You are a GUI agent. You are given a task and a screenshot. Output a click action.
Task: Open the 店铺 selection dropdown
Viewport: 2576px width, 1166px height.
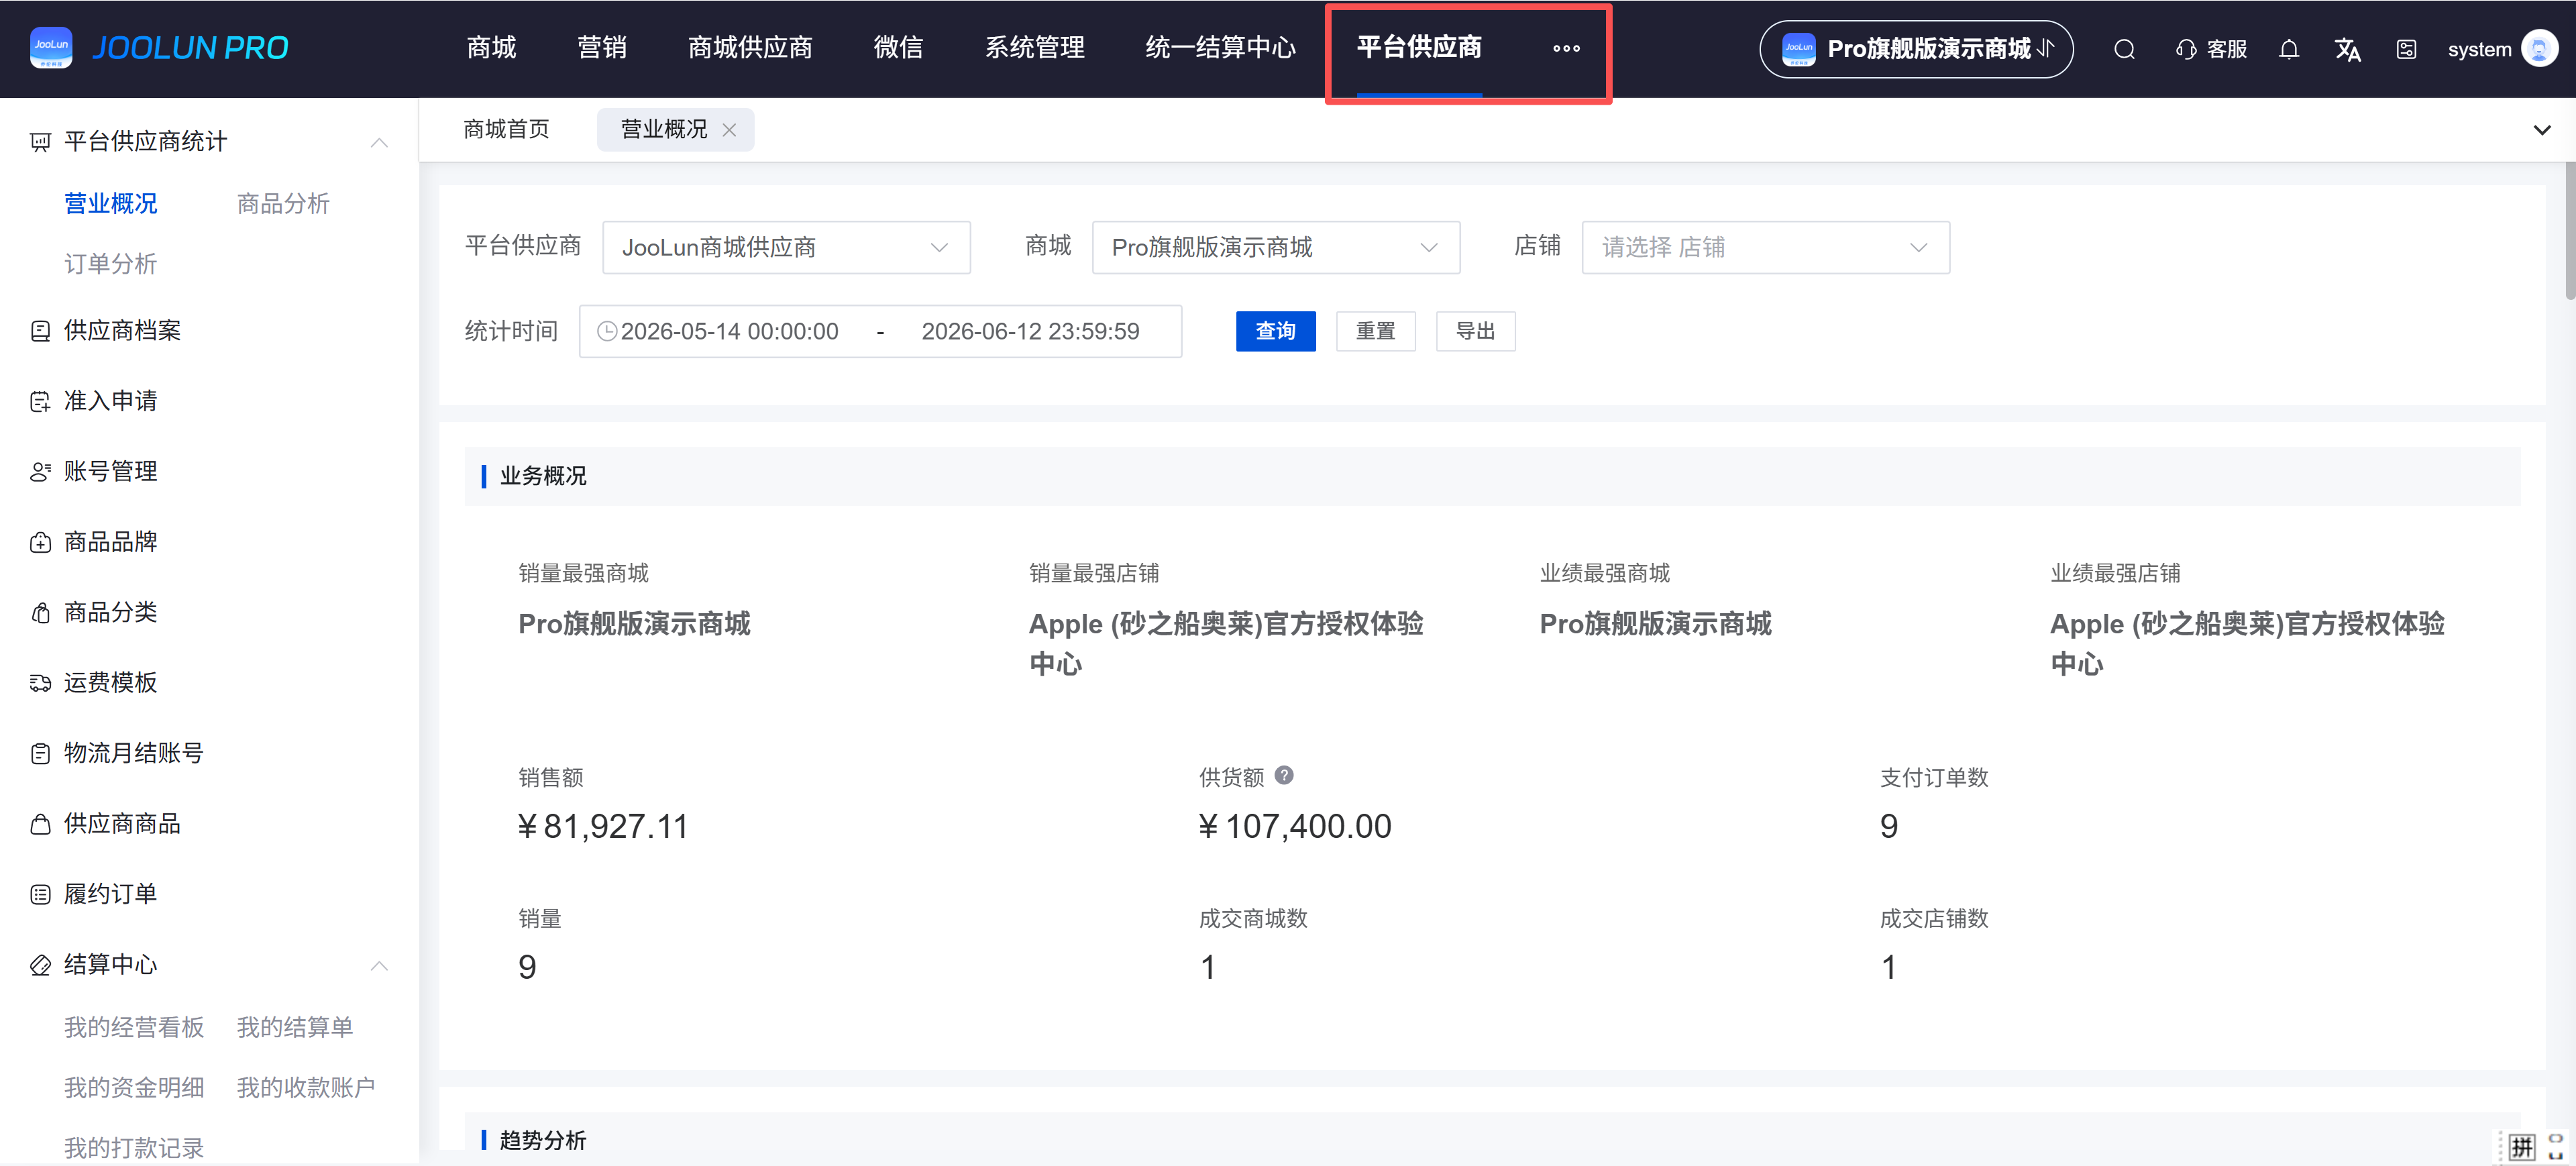[x=1765, y=247]
